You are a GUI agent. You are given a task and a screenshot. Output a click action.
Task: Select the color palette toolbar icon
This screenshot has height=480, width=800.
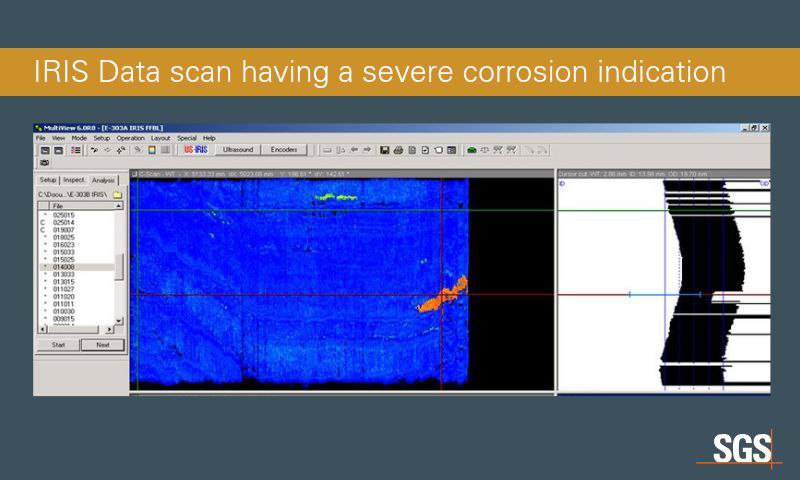click(152, 150)
